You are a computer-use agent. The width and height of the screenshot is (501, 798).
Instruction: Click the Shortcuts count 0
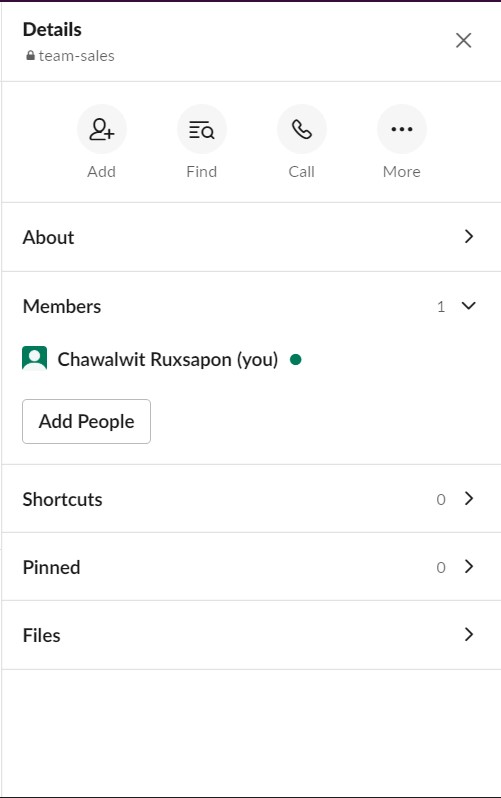(441, 499)
